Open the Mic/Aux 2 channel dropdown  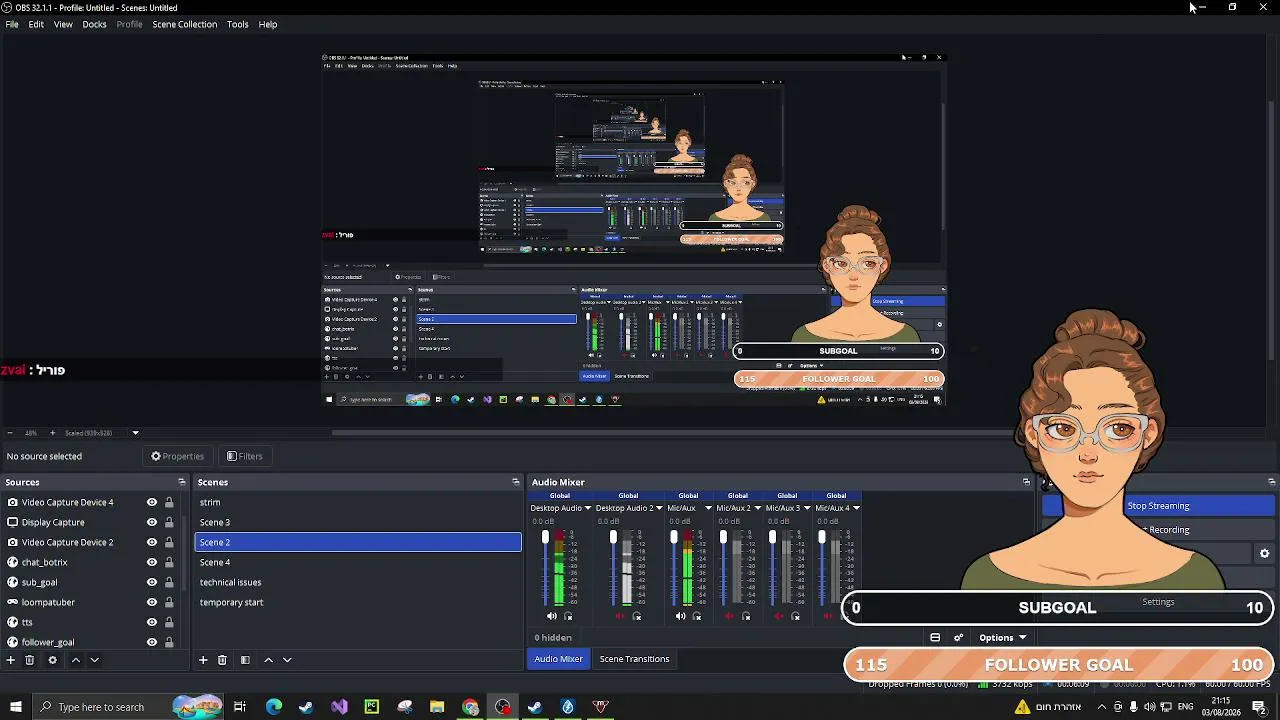(x=757, y=508)
